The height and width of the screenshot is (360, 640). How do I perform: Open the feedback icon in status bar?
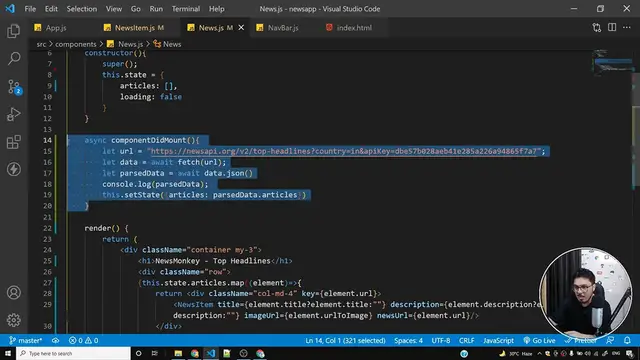[610, 340]
